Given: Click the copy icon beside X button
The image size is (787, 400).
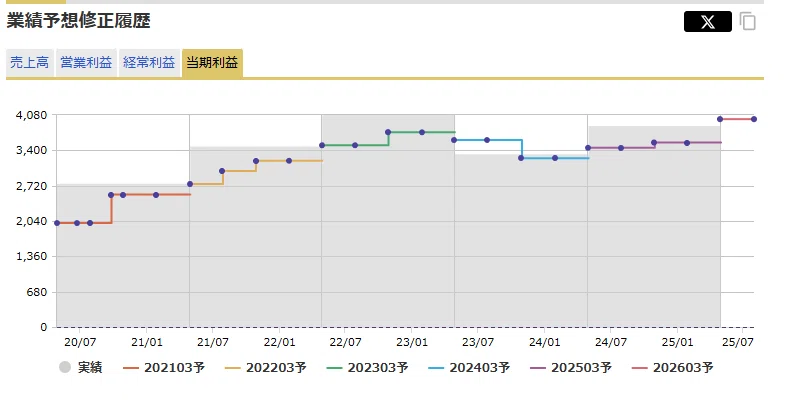Looking at the screenshot, I should coord(747,22).
